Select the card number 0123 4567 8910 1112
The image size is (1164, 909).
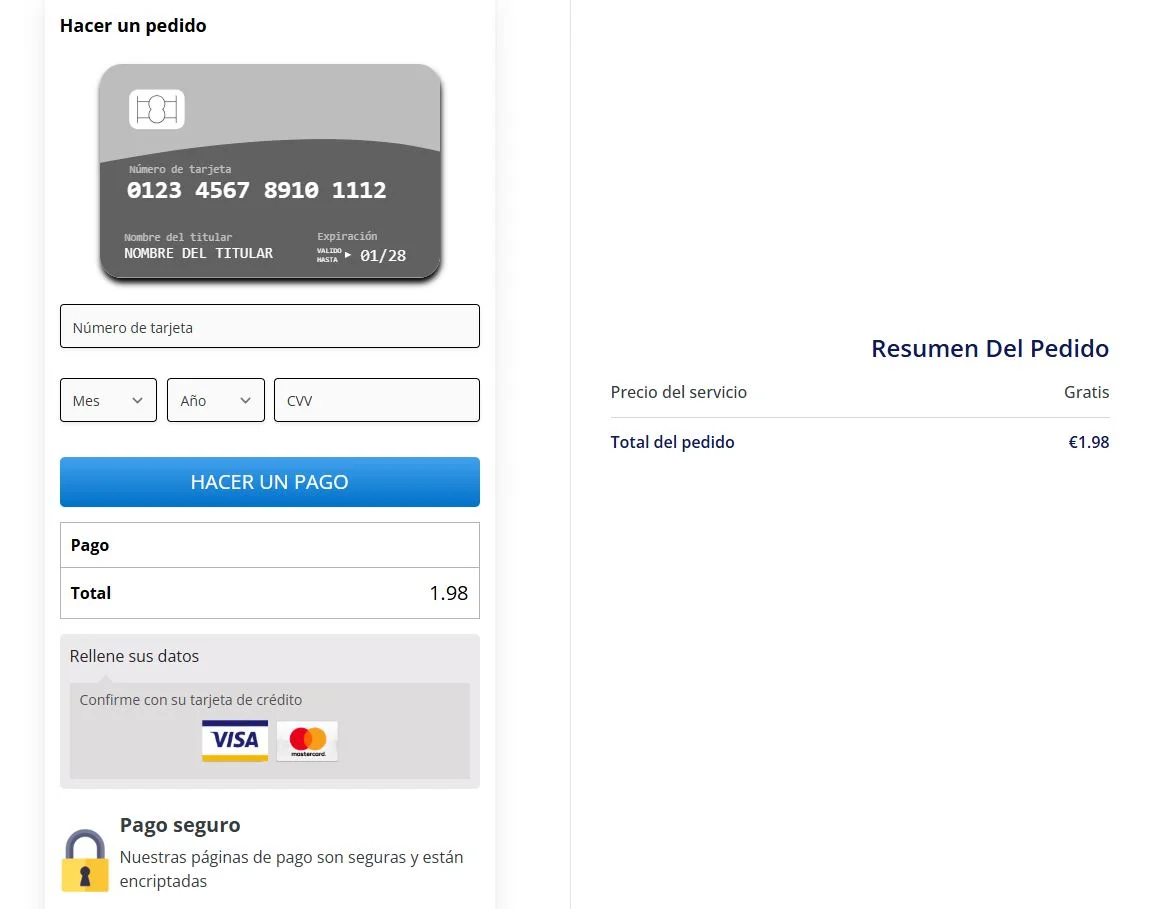(256, 190)
